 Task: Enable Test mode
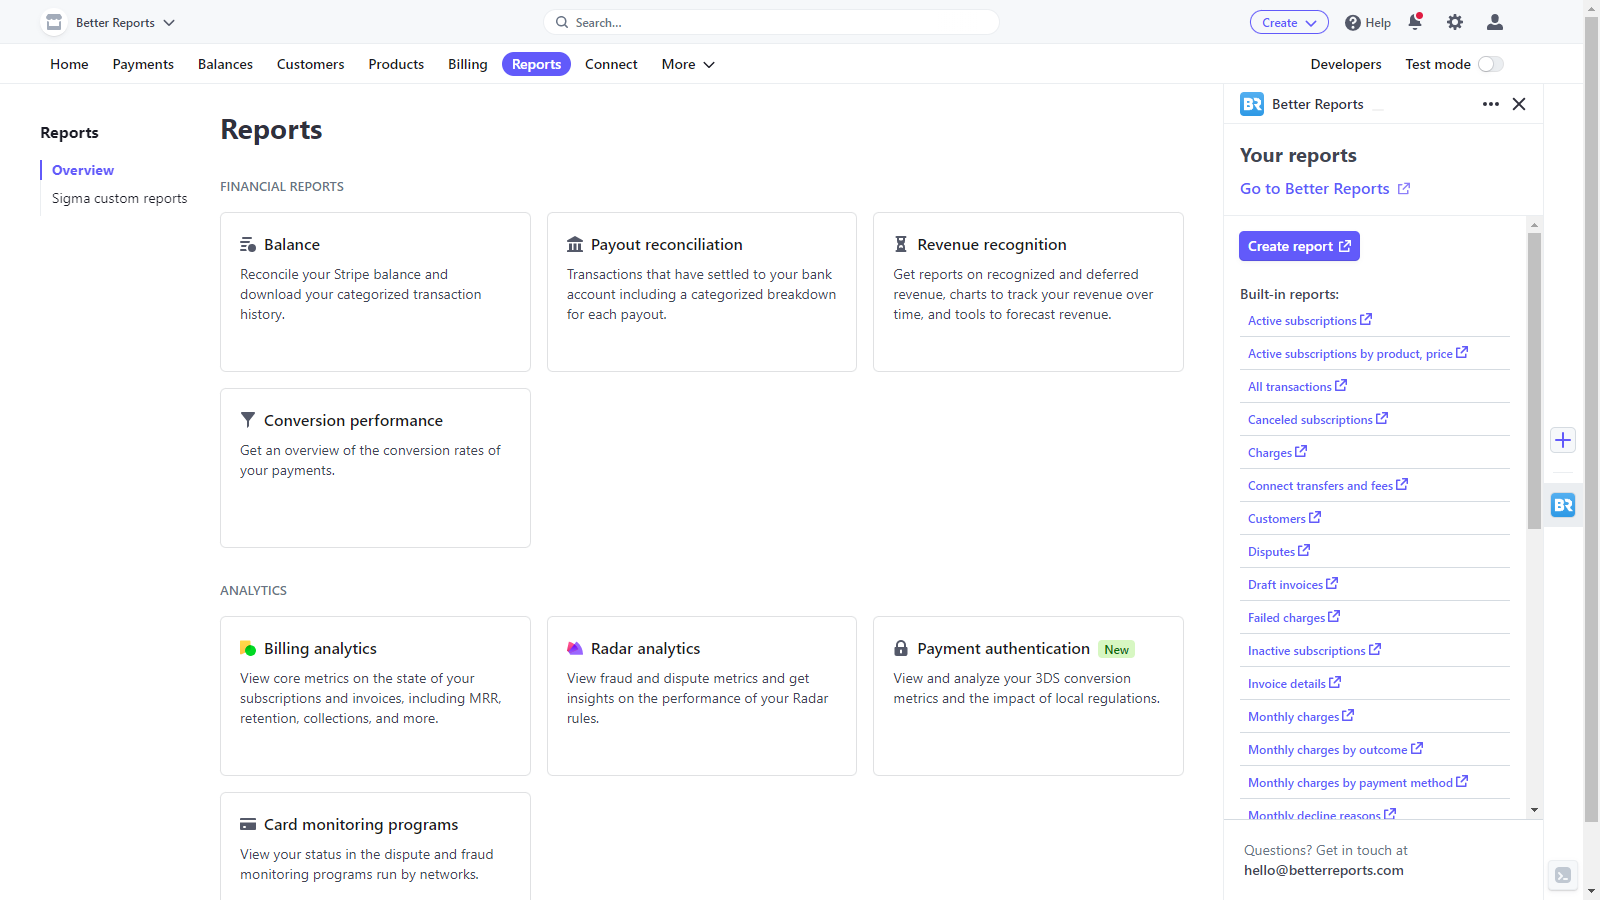[x=1490, y=63]
